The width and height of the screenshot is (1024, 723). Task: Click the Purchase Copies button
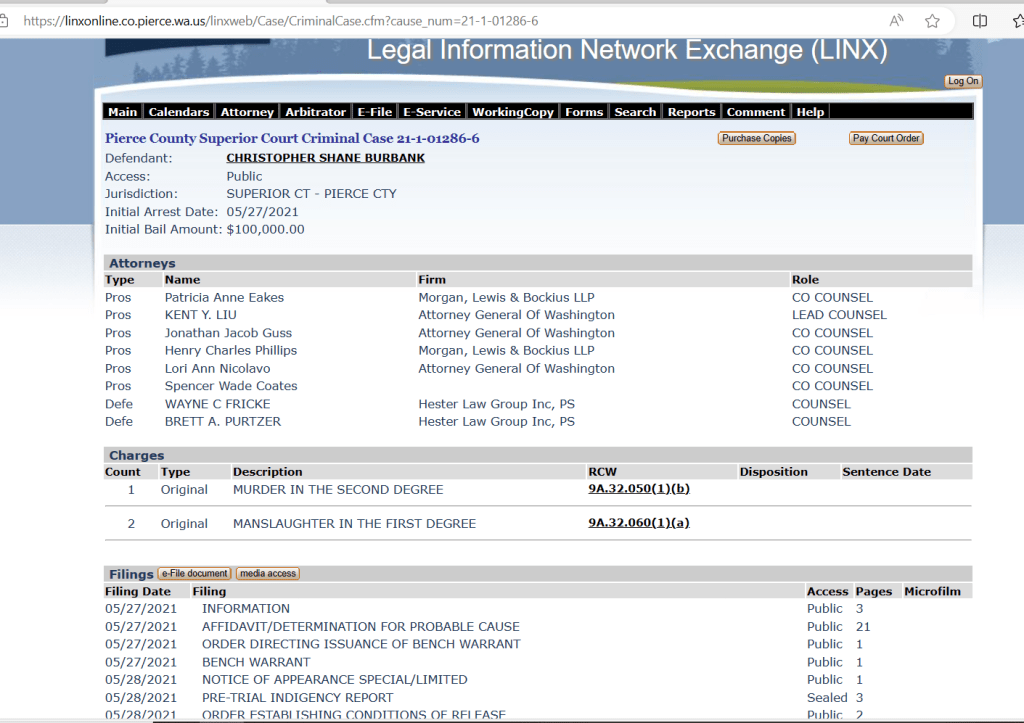coord(756,139)
